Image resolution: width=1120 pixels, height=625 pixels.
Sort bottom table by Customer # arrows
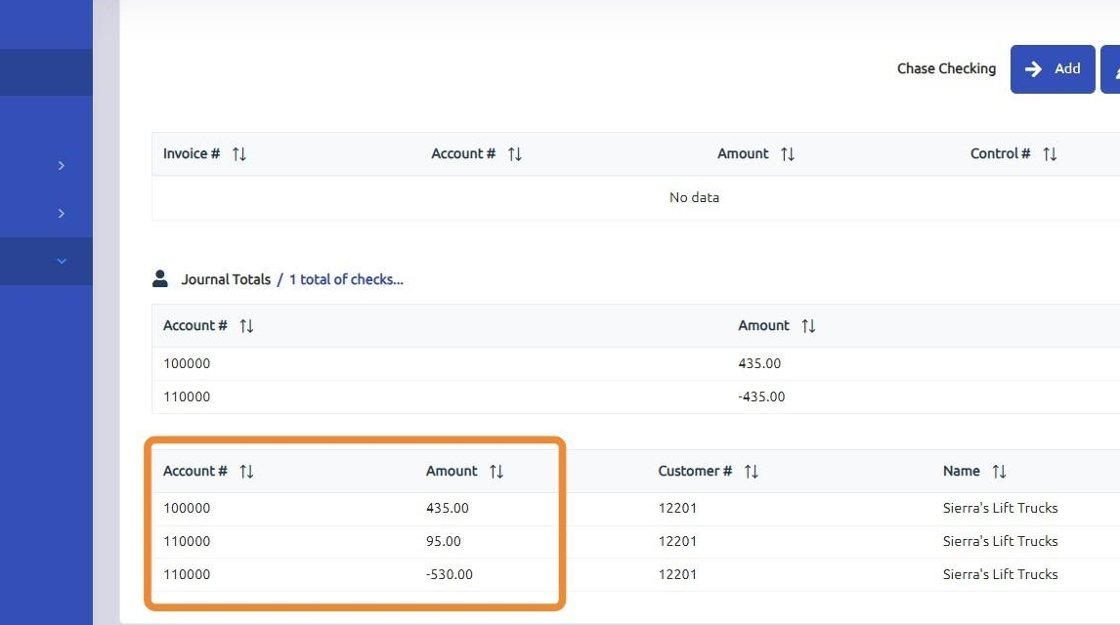(751, 471)
